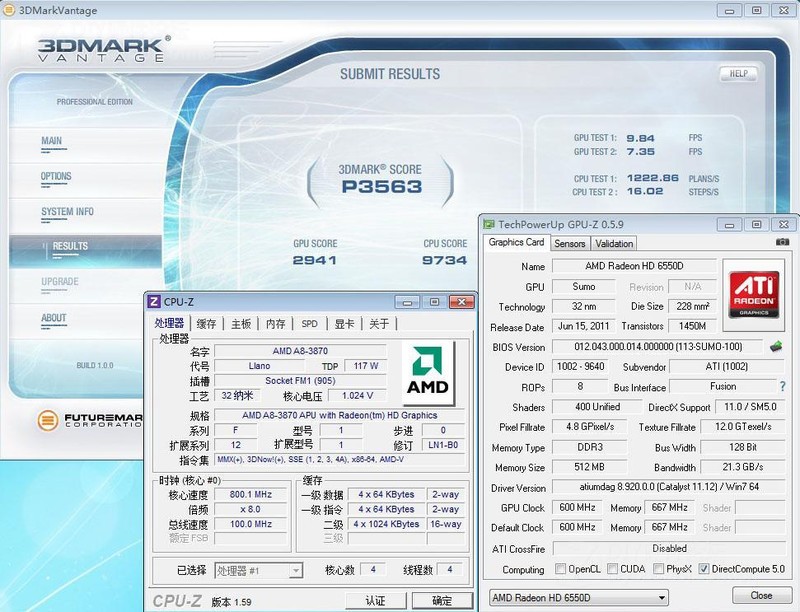The height and width of the screenshot is (612, 800).
Task: Click the Socket FM1 (905) value
Action: pyautogui.click(x=300, y=380)
